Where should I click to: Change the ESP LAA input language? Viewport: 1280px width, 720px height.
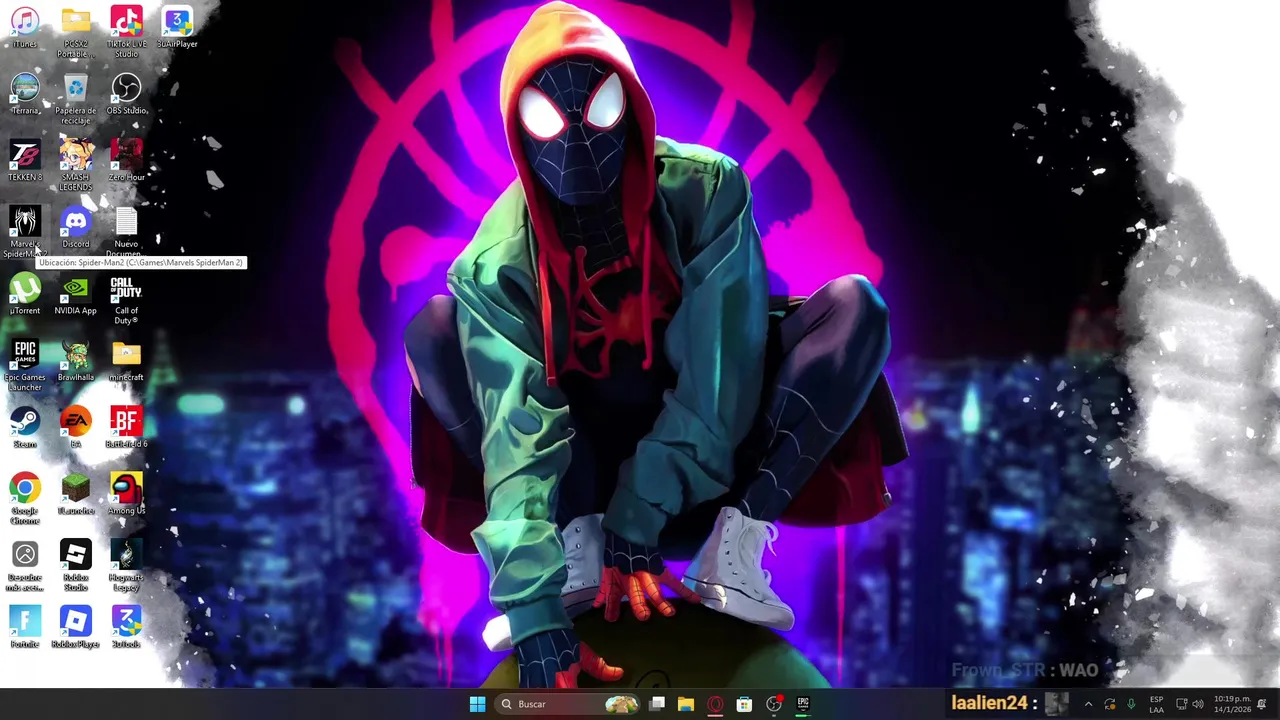[1157, 704]
